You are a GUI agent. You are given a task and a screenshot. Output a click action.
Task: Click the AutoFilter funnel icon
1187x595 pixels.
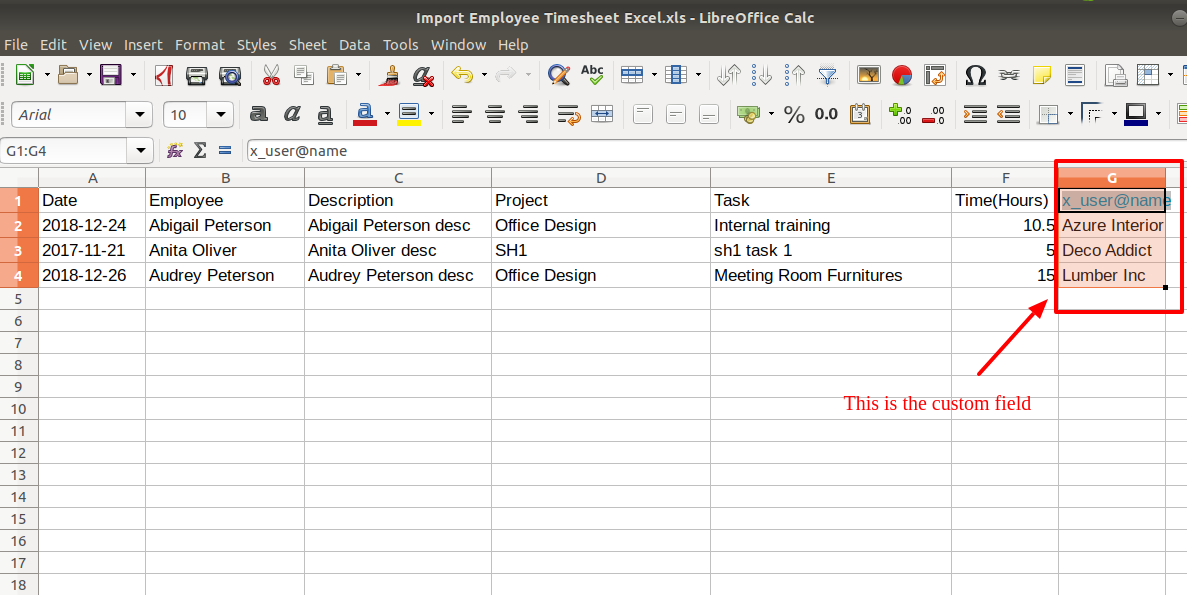click(828, 75)
